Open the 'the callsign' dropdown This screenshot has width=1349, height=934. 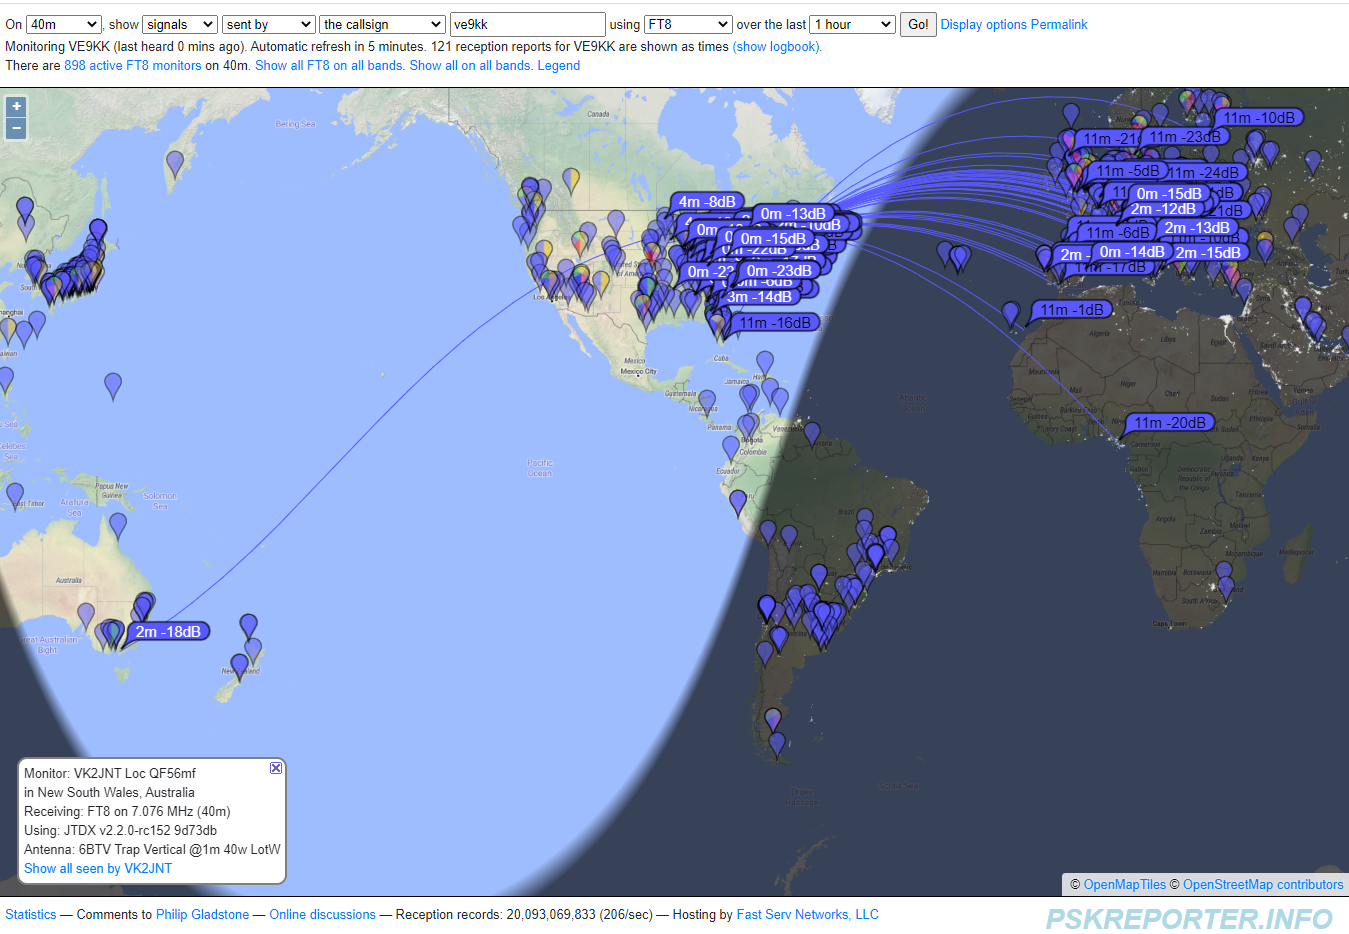[x=383, y=24]
